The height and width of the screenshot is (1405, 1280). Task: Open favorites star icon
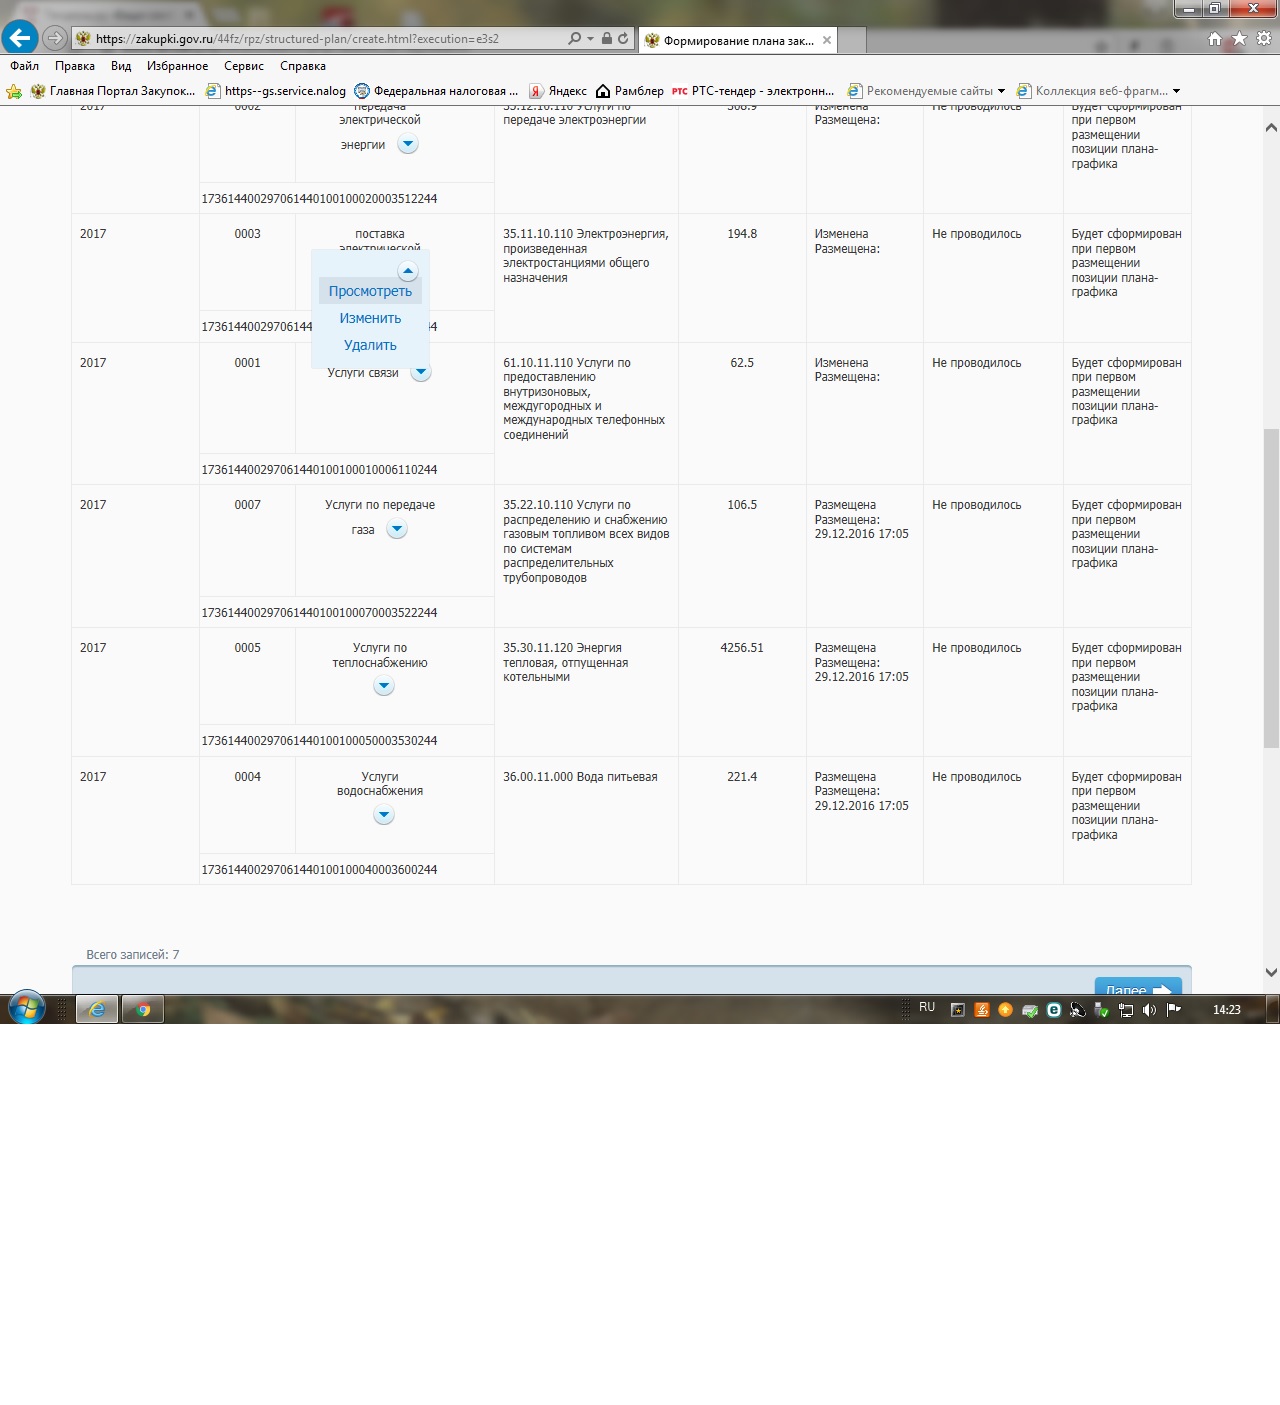(1239, 39)
